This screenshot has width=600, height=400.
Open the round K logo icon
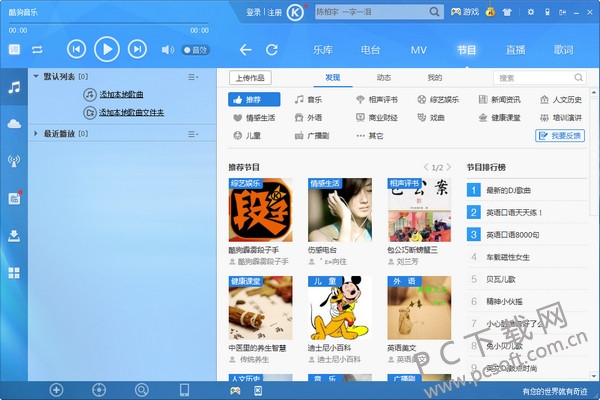point(295,13)
